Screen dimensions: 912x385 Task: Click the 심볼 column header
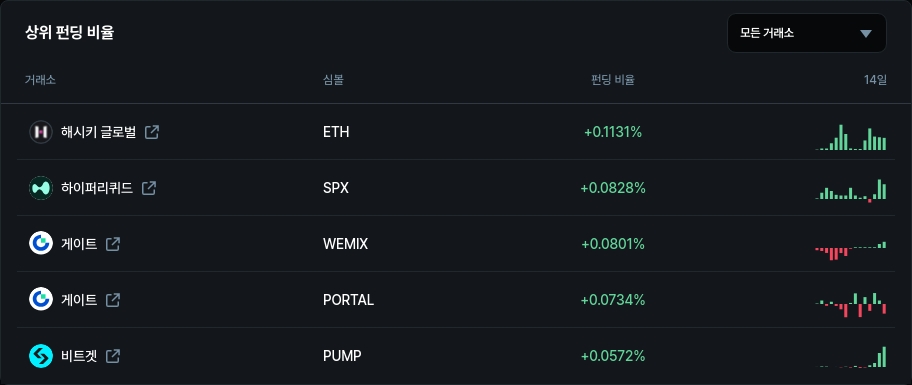coord(333,80)
